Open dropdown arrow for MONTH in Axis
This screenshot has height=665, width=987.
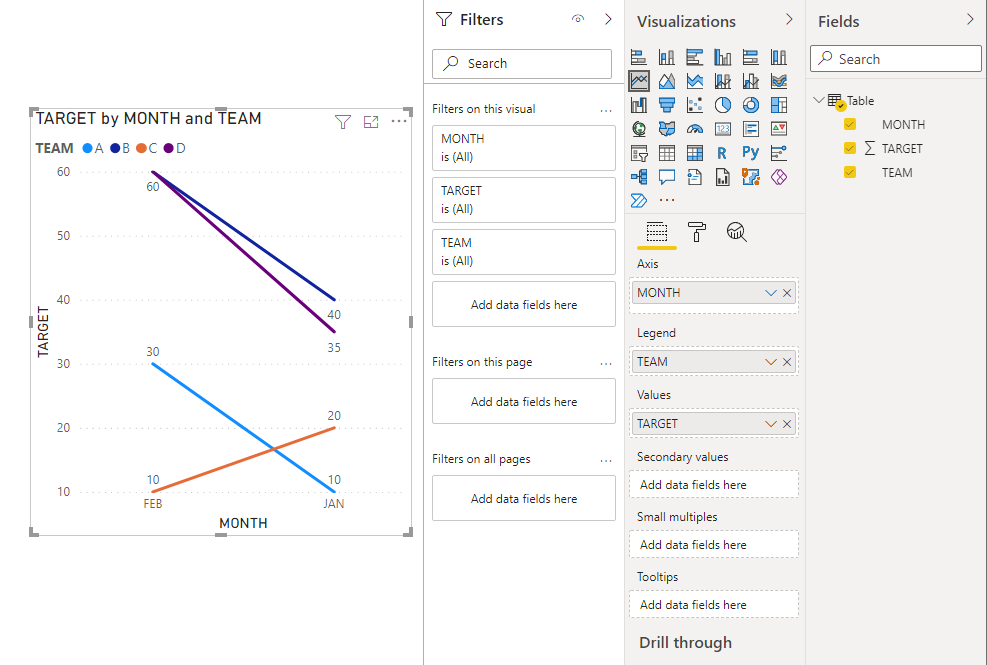tap(770, 293)
